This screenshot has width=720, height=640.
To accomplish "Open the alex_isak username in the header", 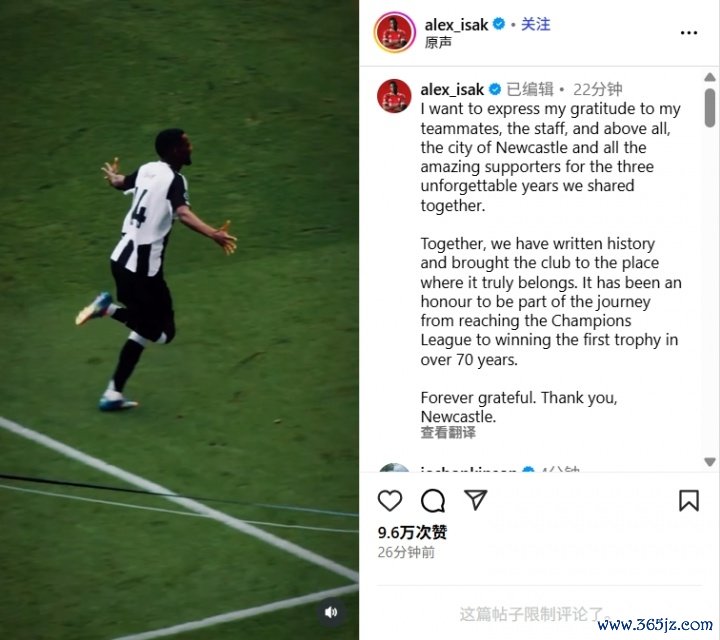I will click(x=456, y=24).
